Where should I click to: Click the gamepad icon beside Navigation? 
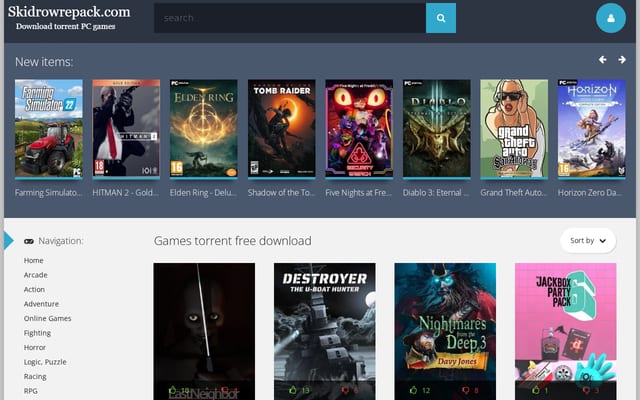29,241
